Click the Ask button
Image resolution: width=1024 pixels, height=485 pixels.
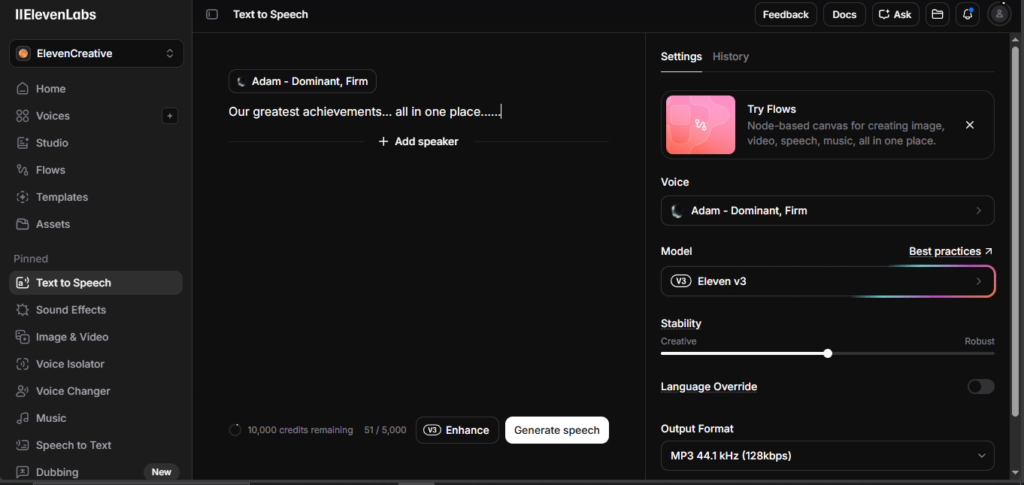(x=895, y=14)
